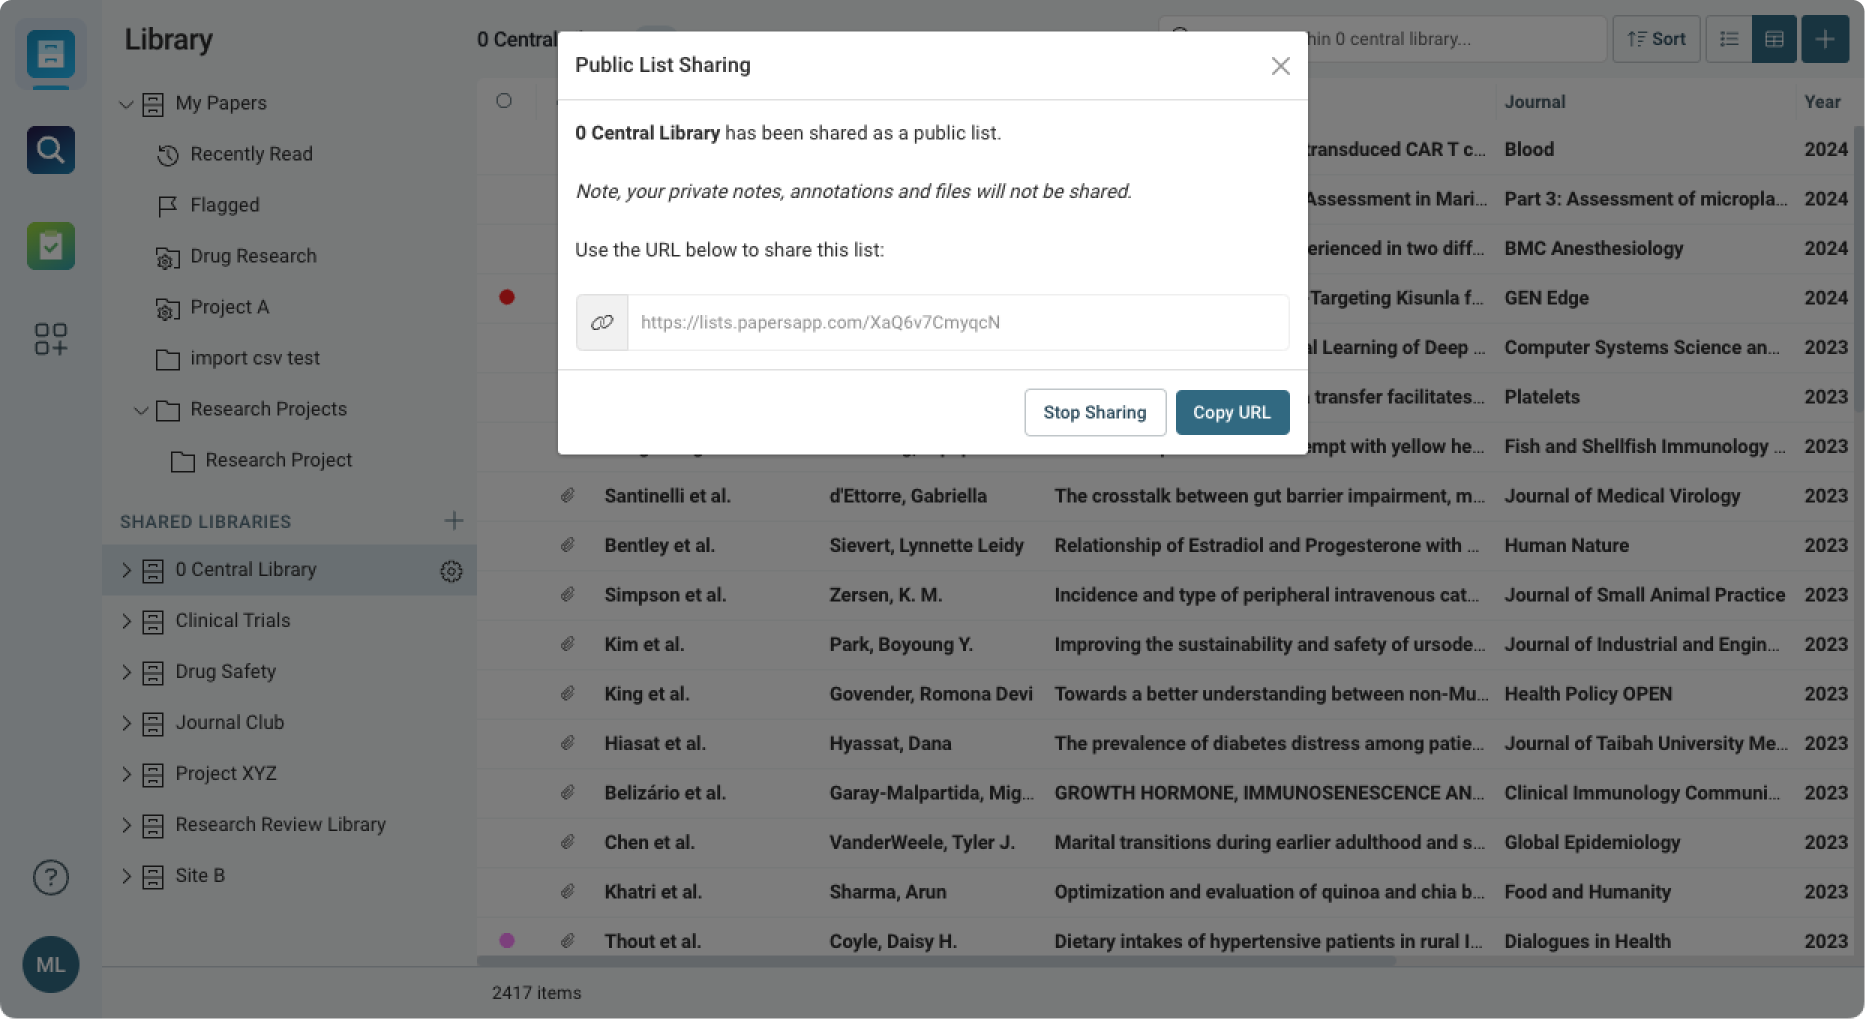Click the plus icon to add a shared library
This screenshot has width=1865, height=1019.
click(x=454, y=520)
